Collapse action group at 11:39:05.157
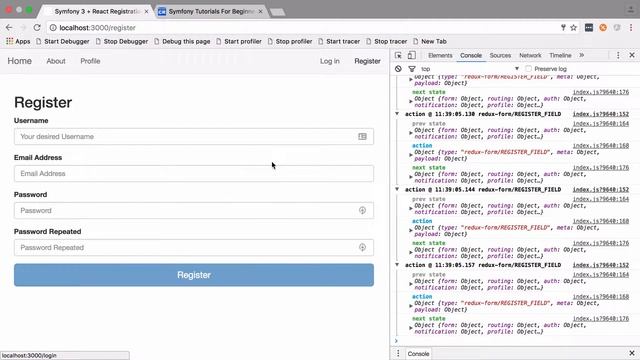640x360 pixels. tap(397, 265)
